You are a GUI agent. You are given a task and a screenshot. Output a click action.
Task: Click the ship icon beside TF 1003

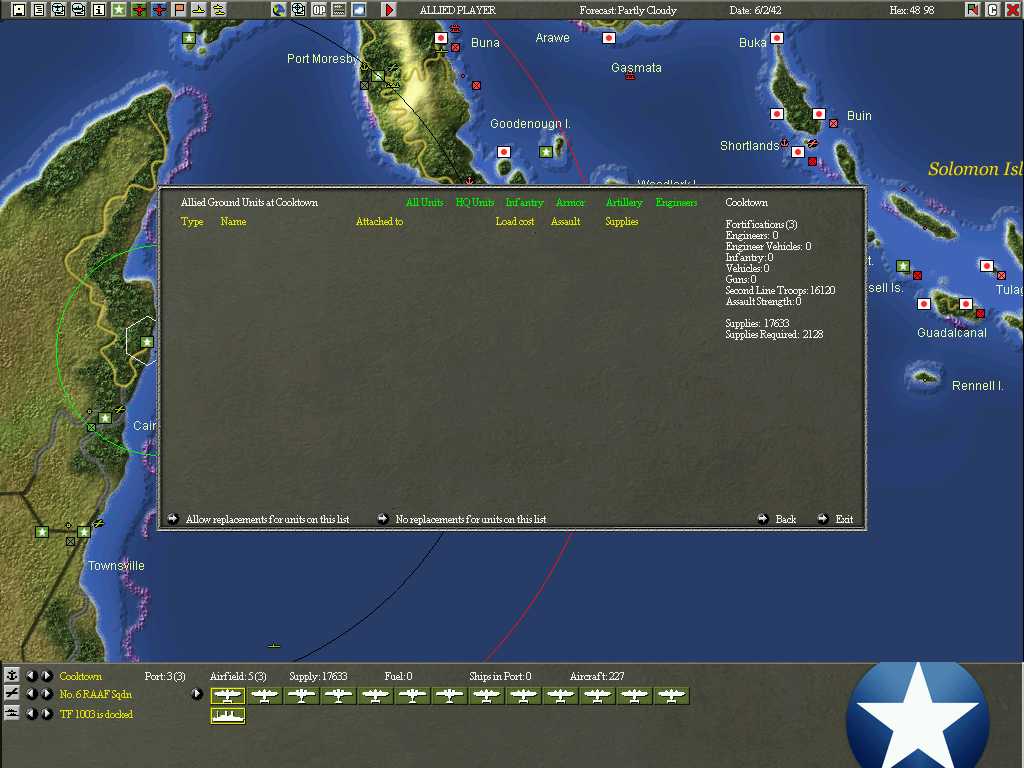click(11, 713)
